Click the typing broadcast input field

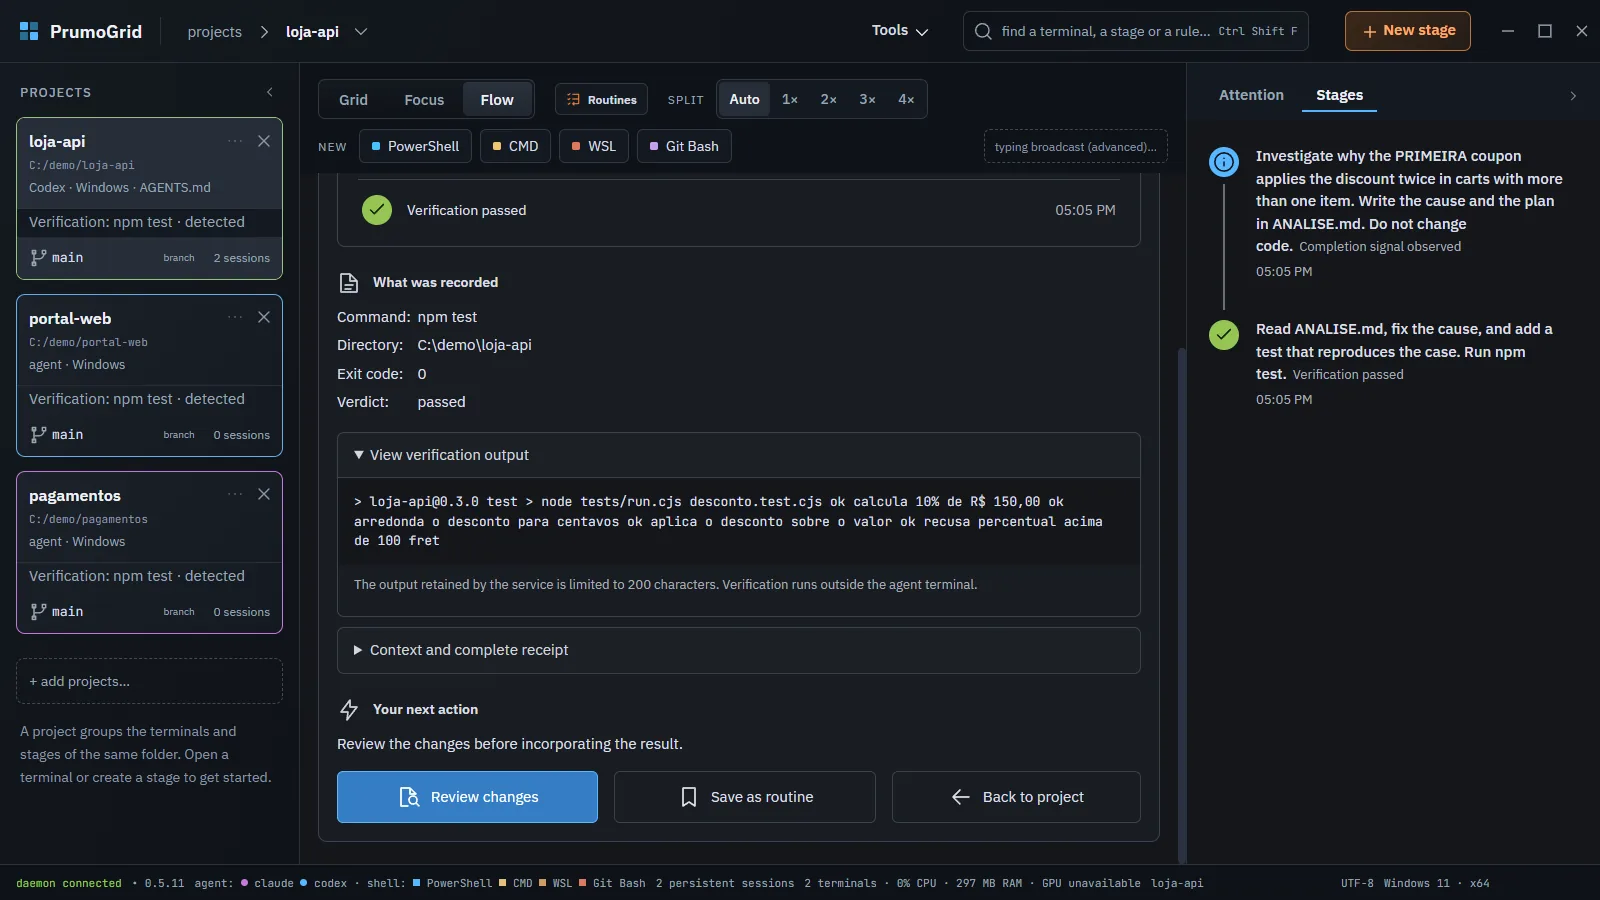(1076, 147)
